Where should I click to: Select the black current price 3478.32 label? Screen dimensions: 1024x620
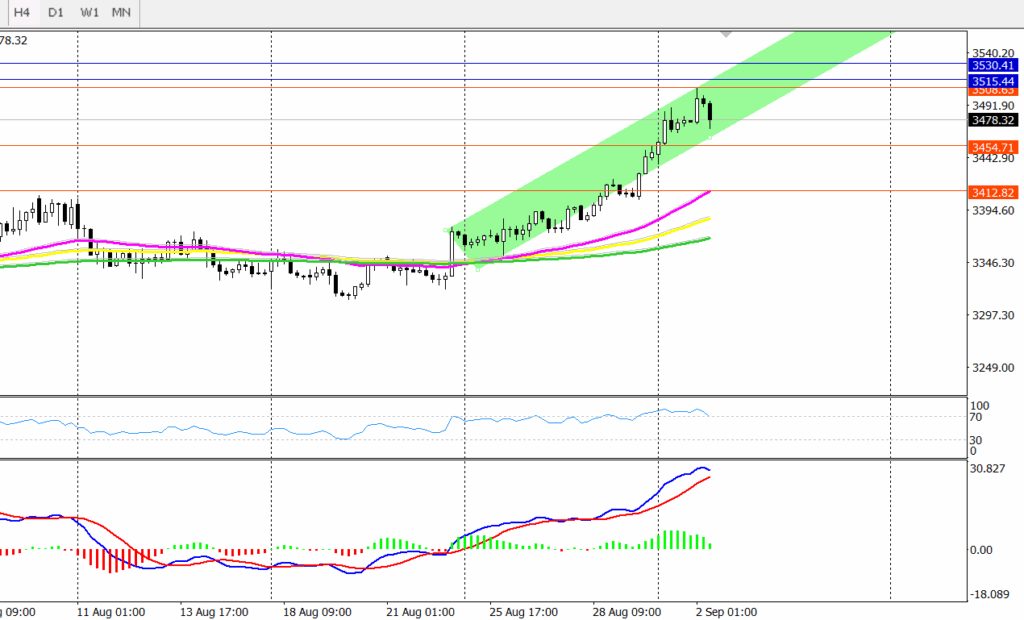point(993,120)
